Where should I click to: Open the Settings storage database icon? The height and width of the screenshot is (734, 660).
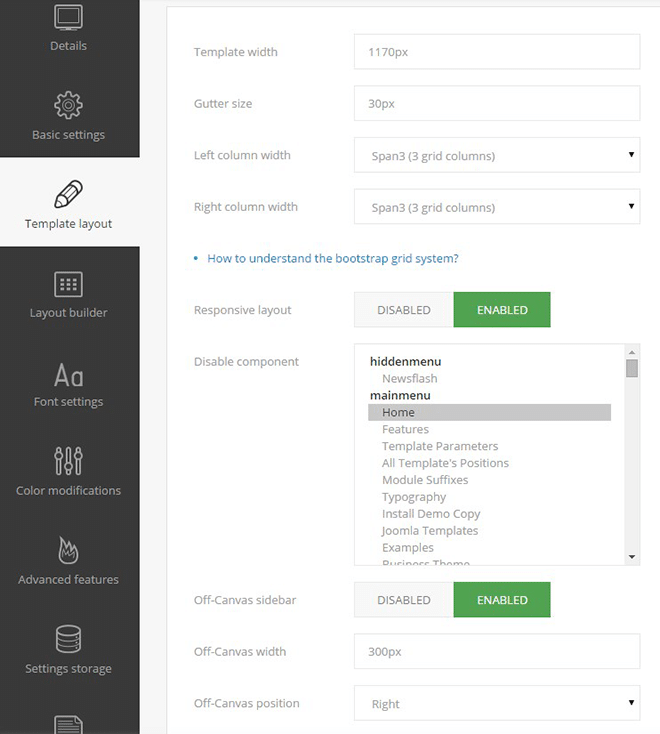point(68,639)
